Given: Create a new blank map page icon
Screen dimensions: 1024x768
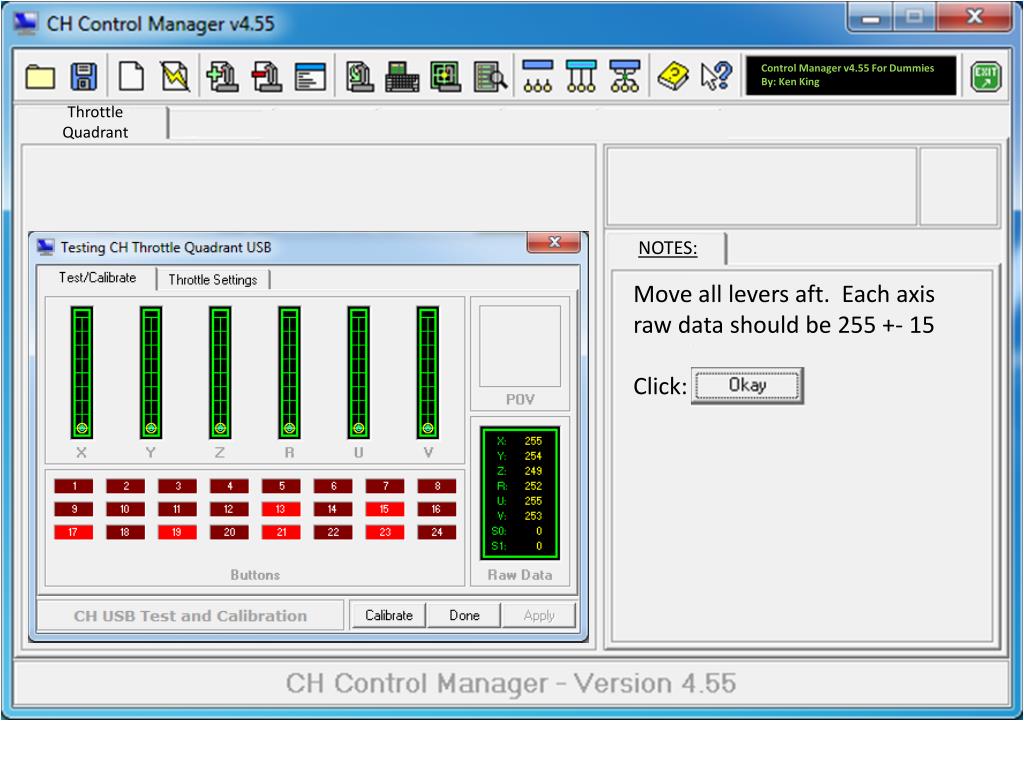Looking at the screenshot, I should [131, 76].
